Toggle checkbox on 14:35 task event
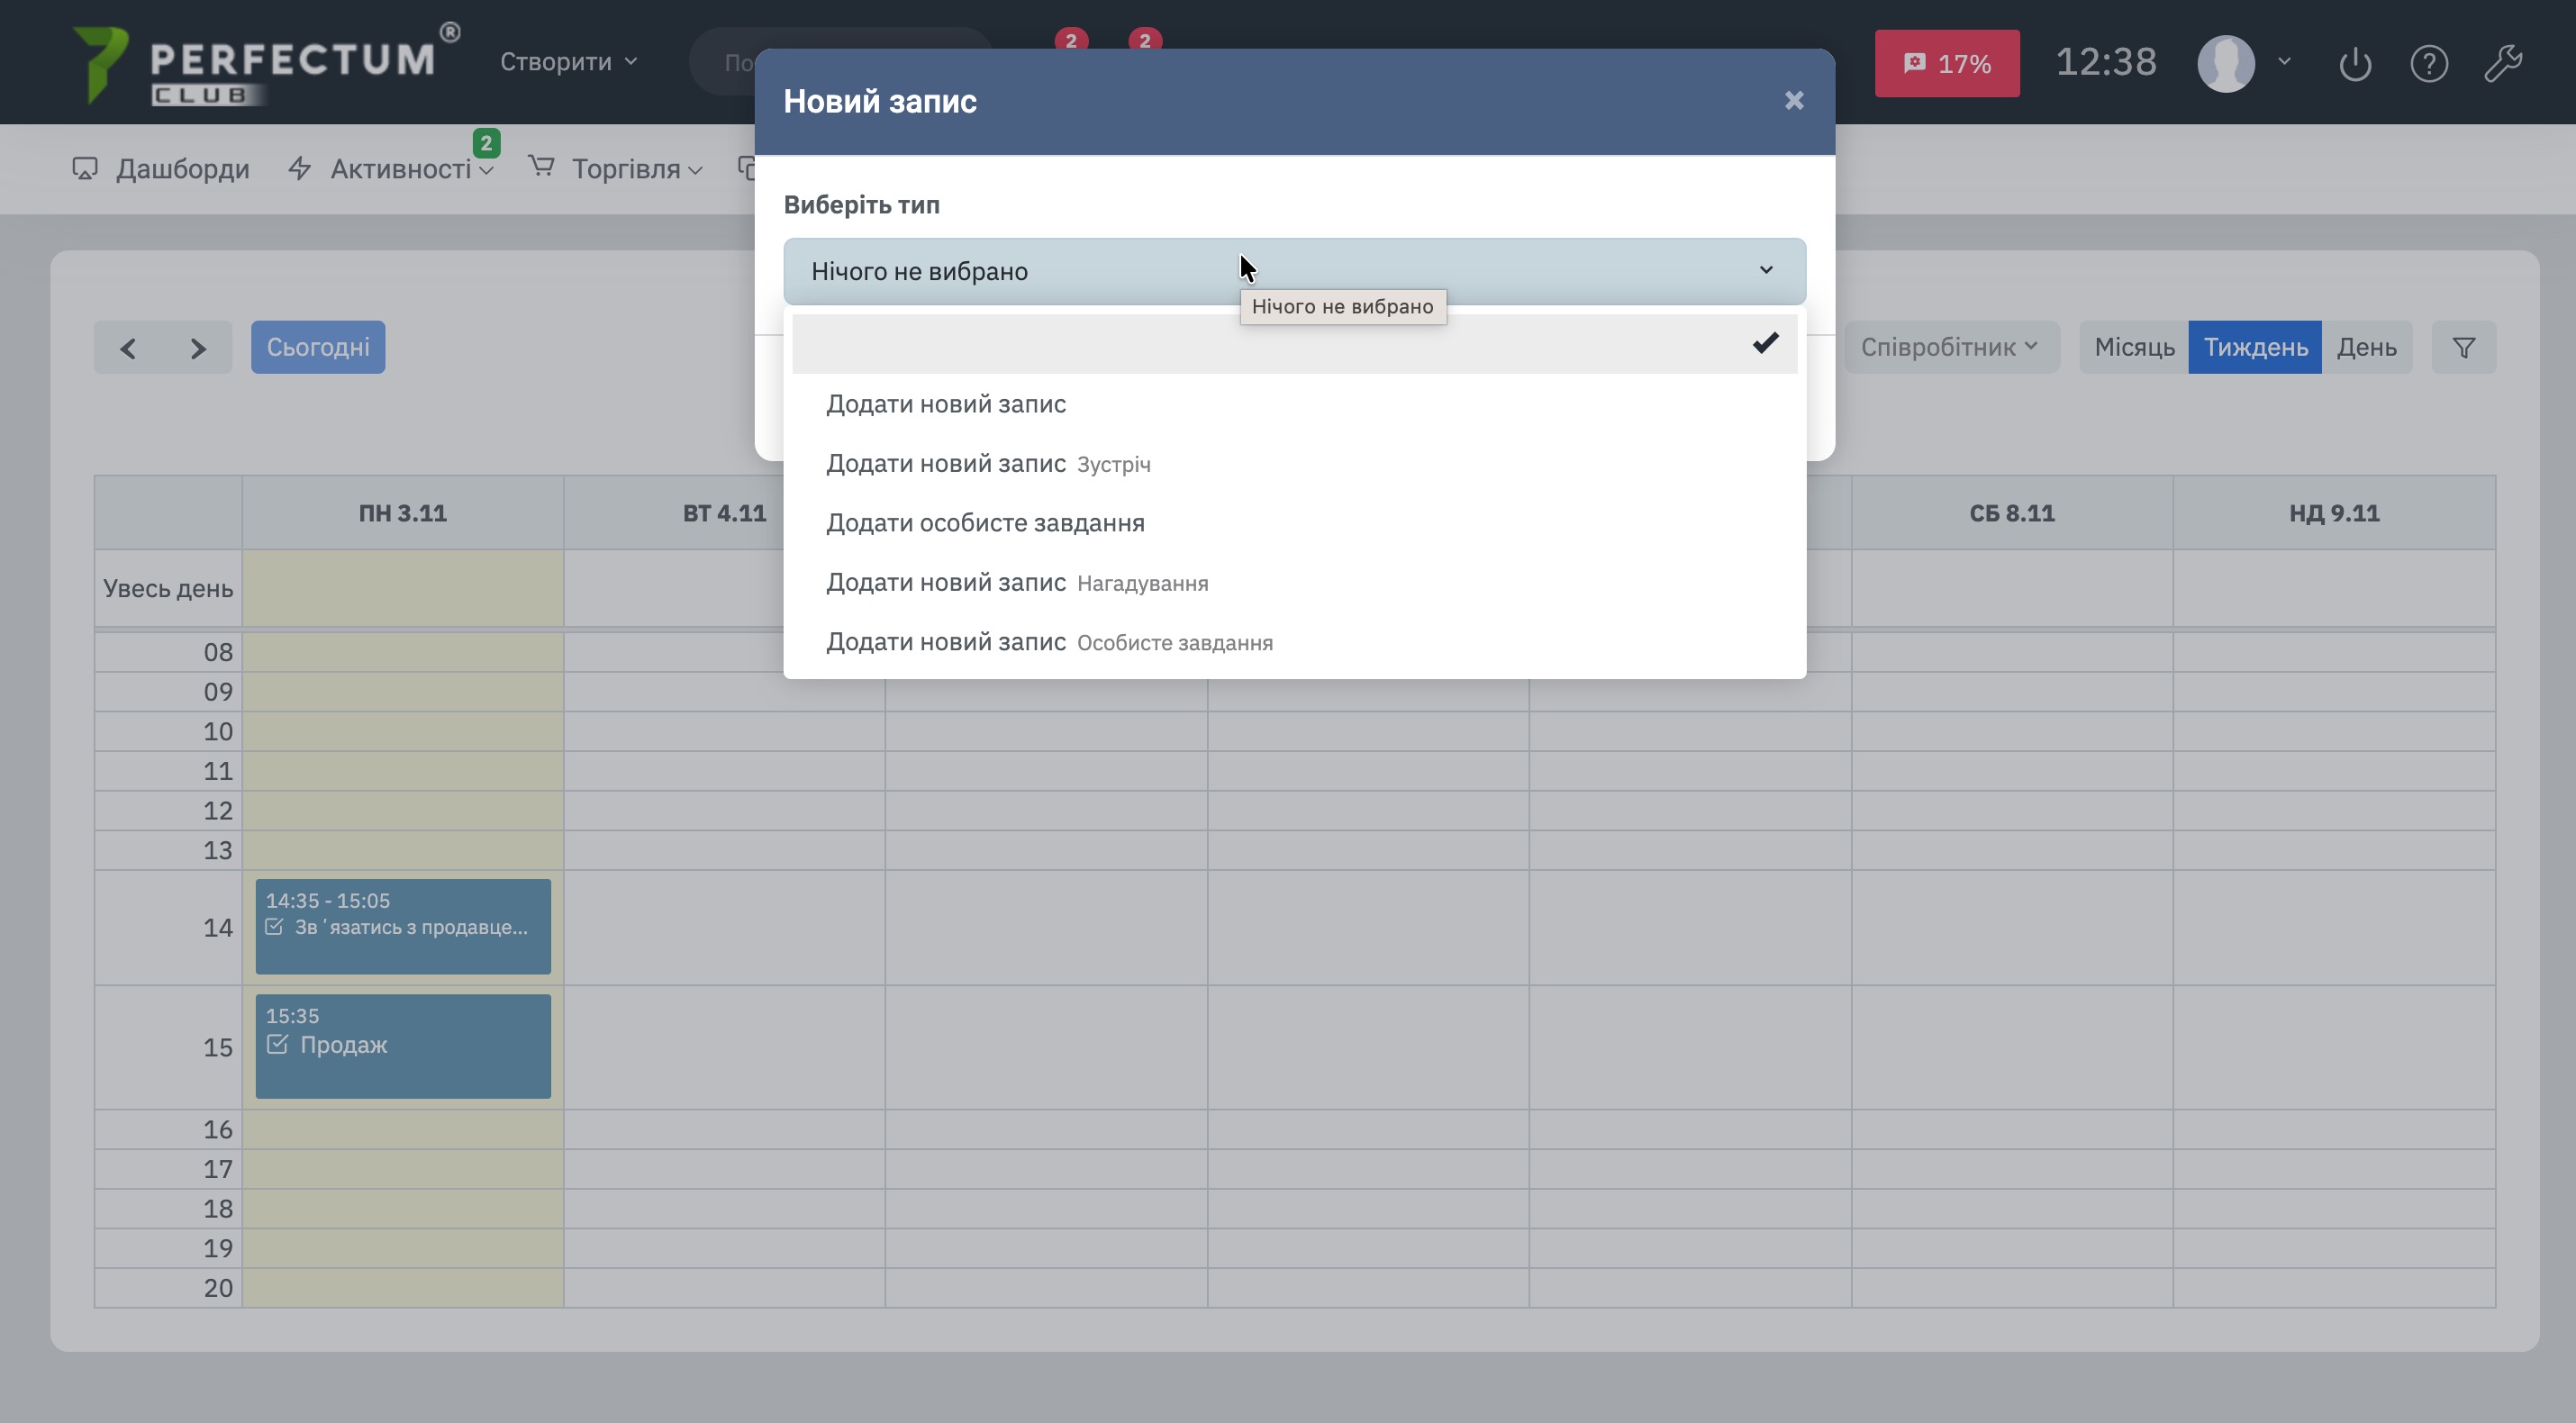This screenshot has height=1423, width=2576. tap(274, 927)
